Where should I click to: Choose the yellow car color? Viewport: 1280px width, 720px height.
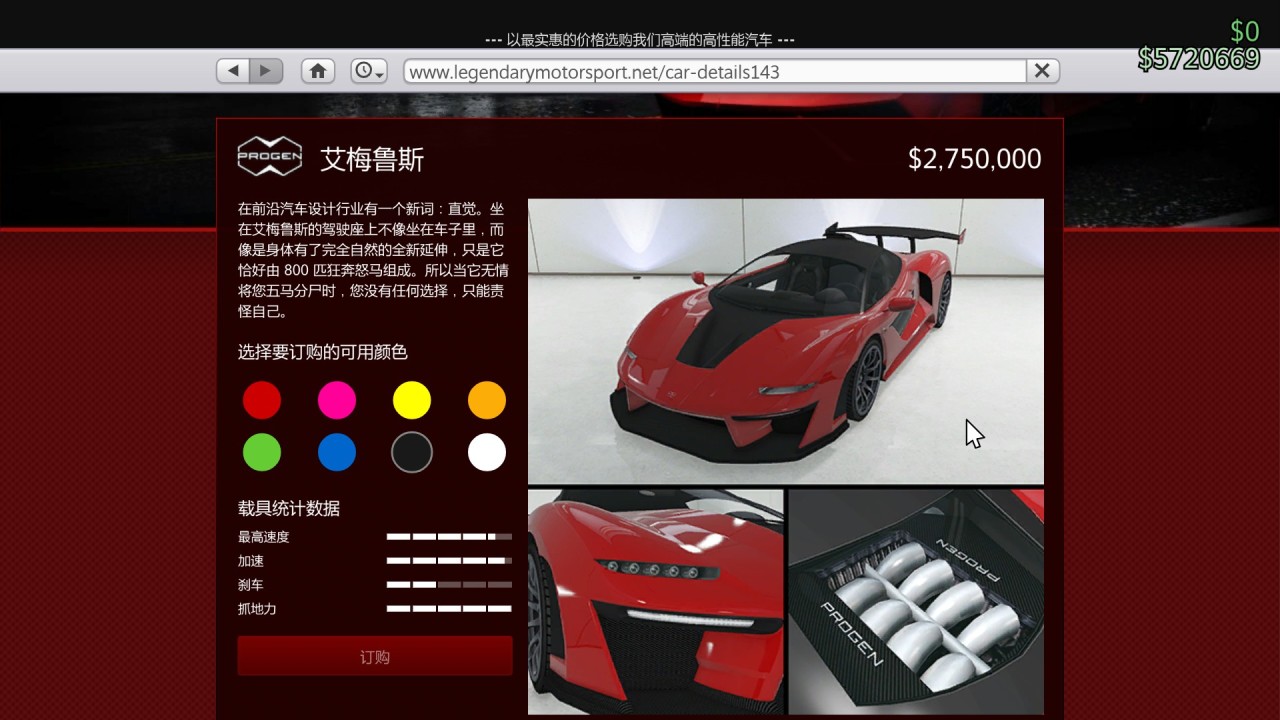pyautogui.click(x=412, y=401)
